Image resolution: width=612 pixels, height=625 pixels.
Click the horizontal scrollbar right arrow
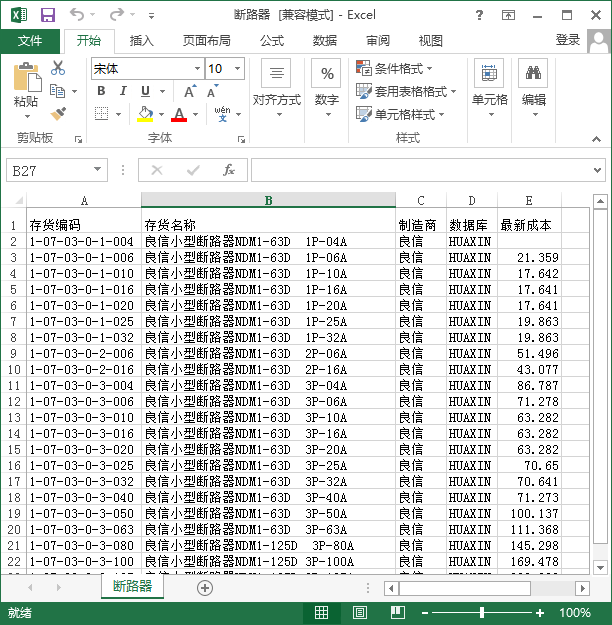coord(582,588)
